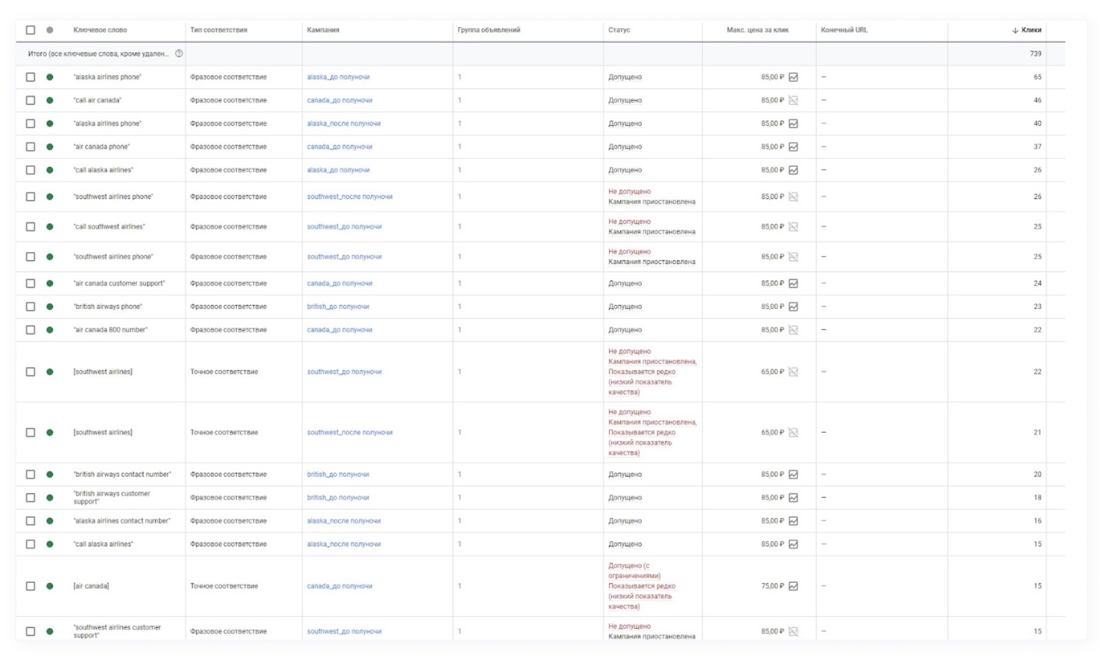Screen dimensions: 1100x661
Task: Open british_до полуночи link in "british airways phone" row
Action: [x=338, y=307]
